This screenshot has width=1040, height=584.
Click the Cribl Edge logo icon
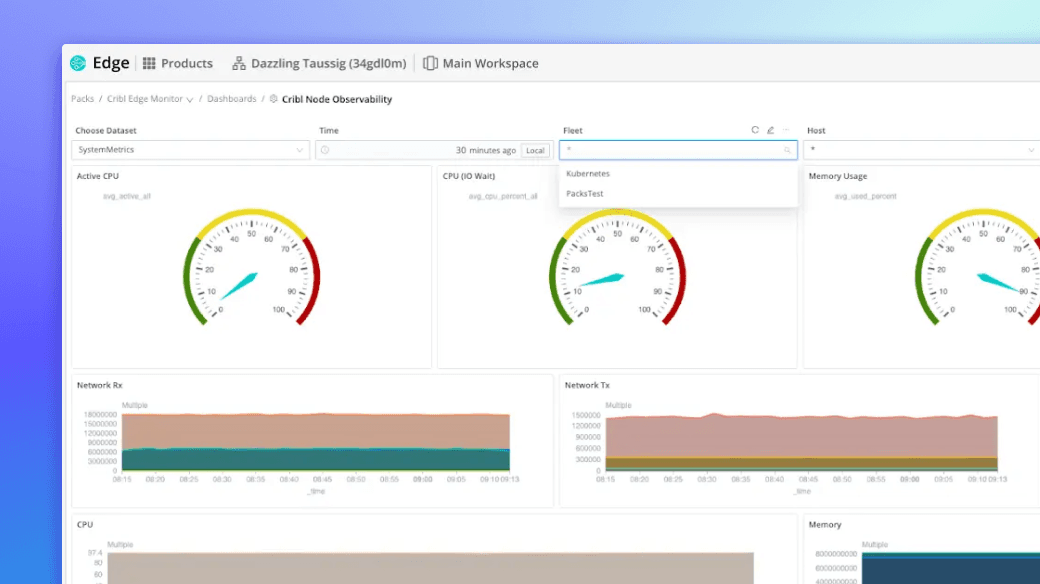79,62
